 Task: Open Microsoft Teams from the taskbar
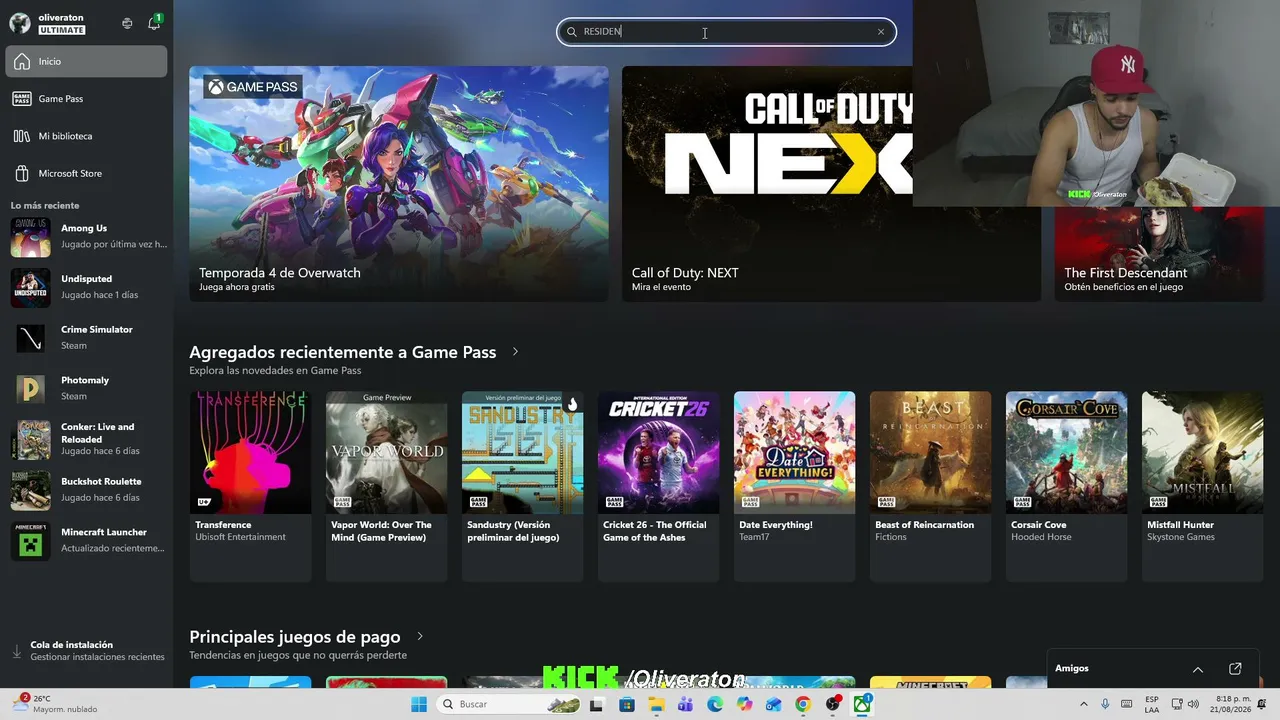[686, 704]
